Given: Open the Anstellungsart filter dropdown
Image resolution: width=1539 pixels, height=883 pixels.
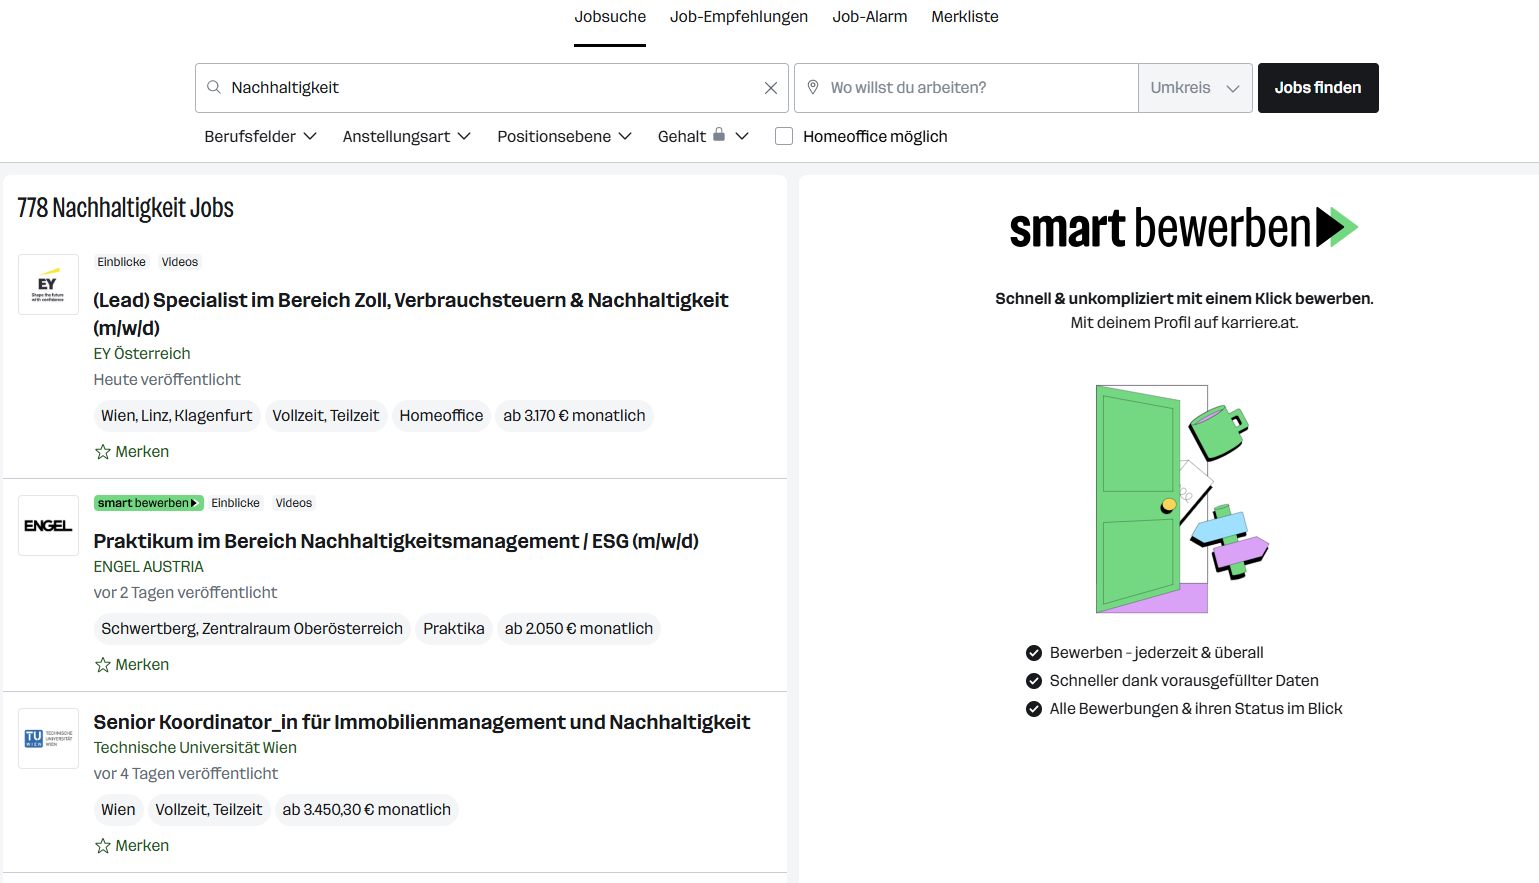Looking at the screenshot, I should tap(406, 136).
